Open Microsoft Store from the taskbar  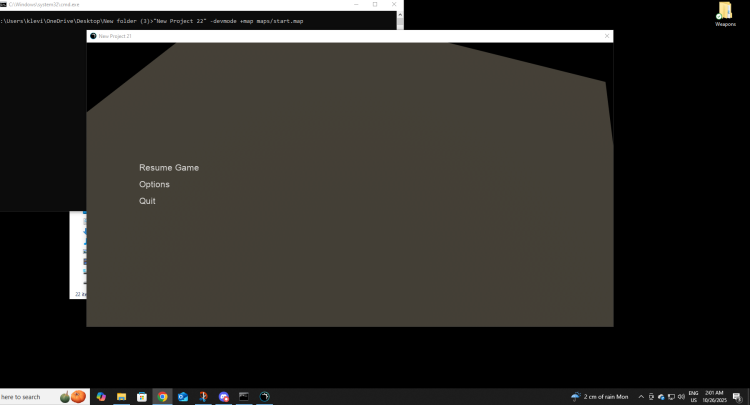tap(142, 396)
